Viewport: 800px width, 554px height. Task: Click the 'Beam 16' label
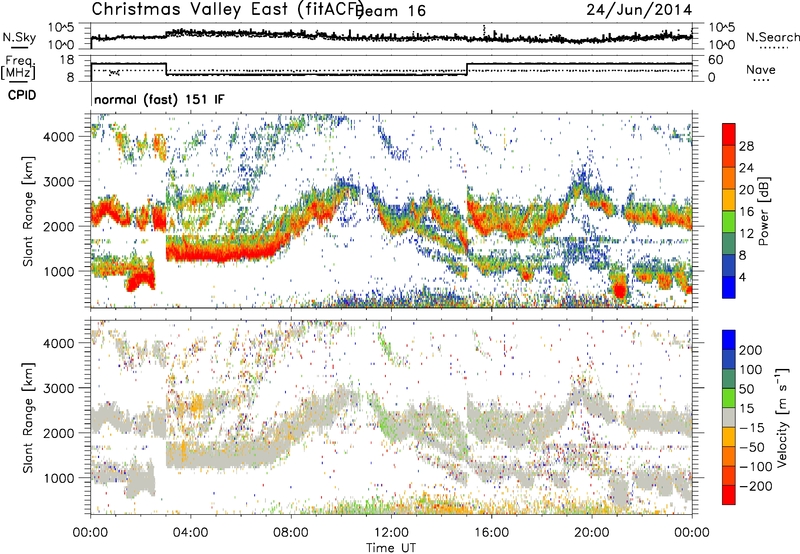pos(390,11)
